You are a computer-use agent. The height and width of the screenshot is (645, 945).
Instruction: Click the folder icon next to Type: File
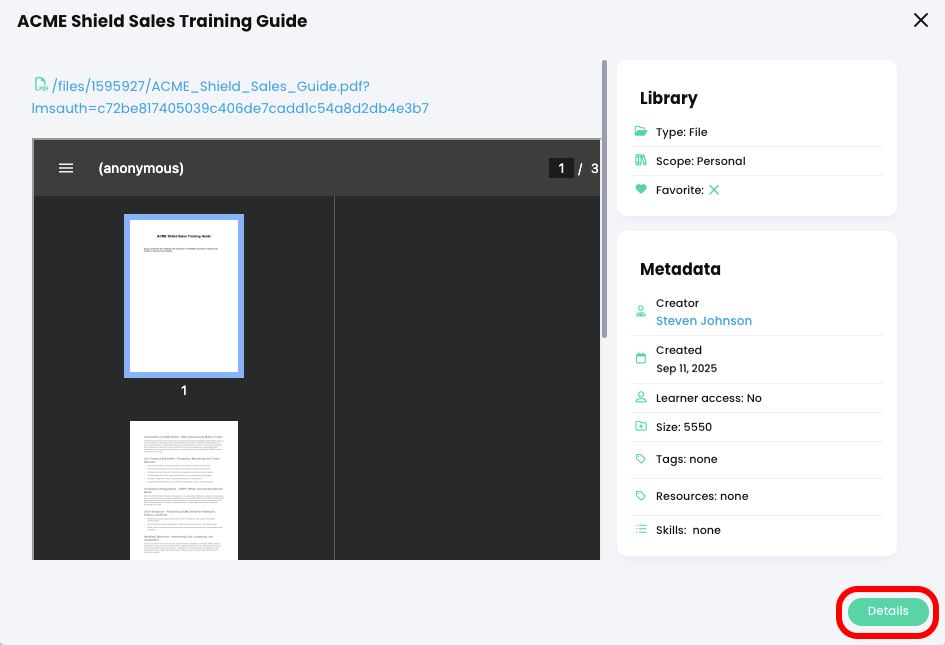pos(641,131)
